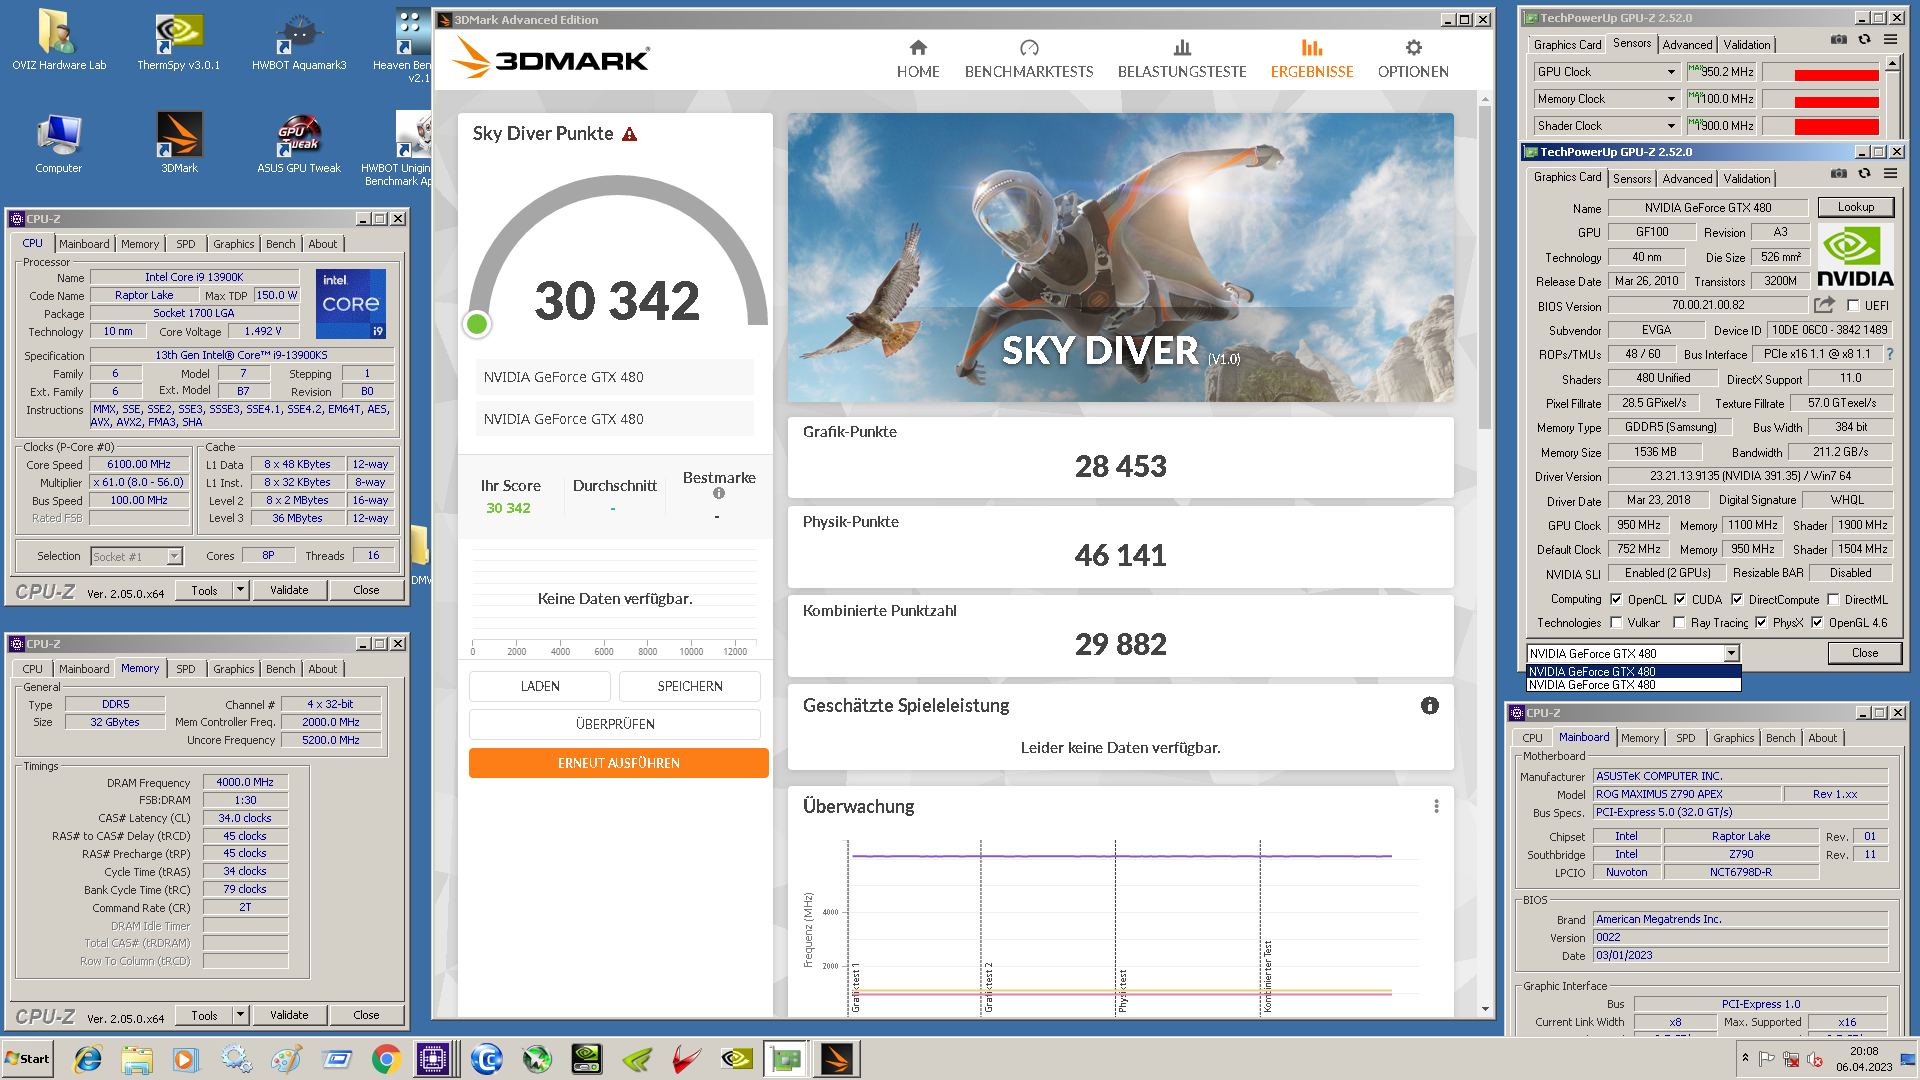Open Tools dropdown arrow in CPU-Z processor window

(240, 590)
